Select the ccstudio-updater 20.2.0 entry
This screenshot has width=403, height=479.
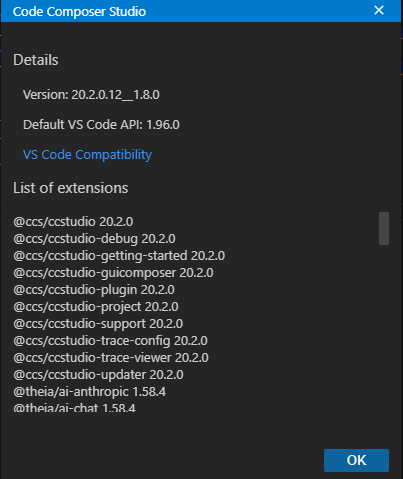98,375
